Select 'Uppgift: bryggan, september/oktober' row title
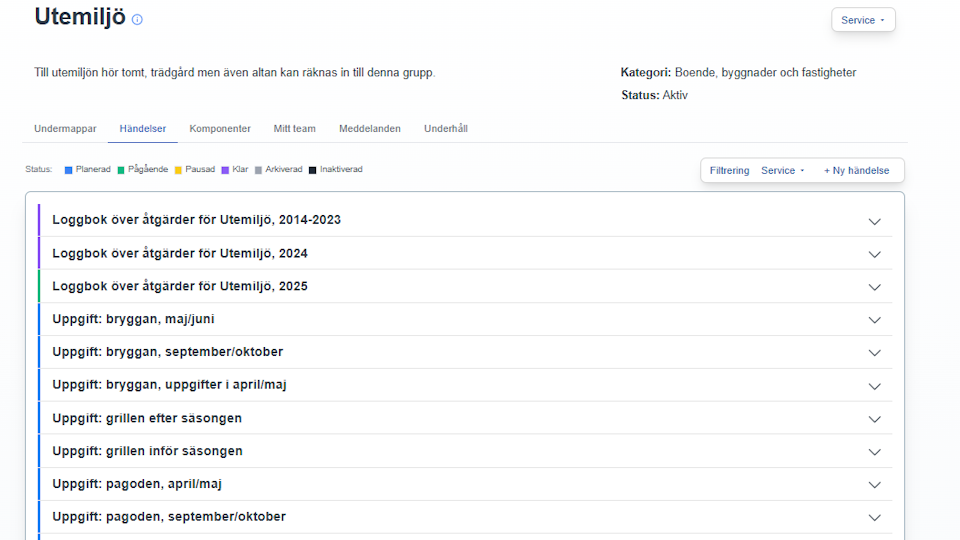 pyautogui.click(x=168, y=352)
